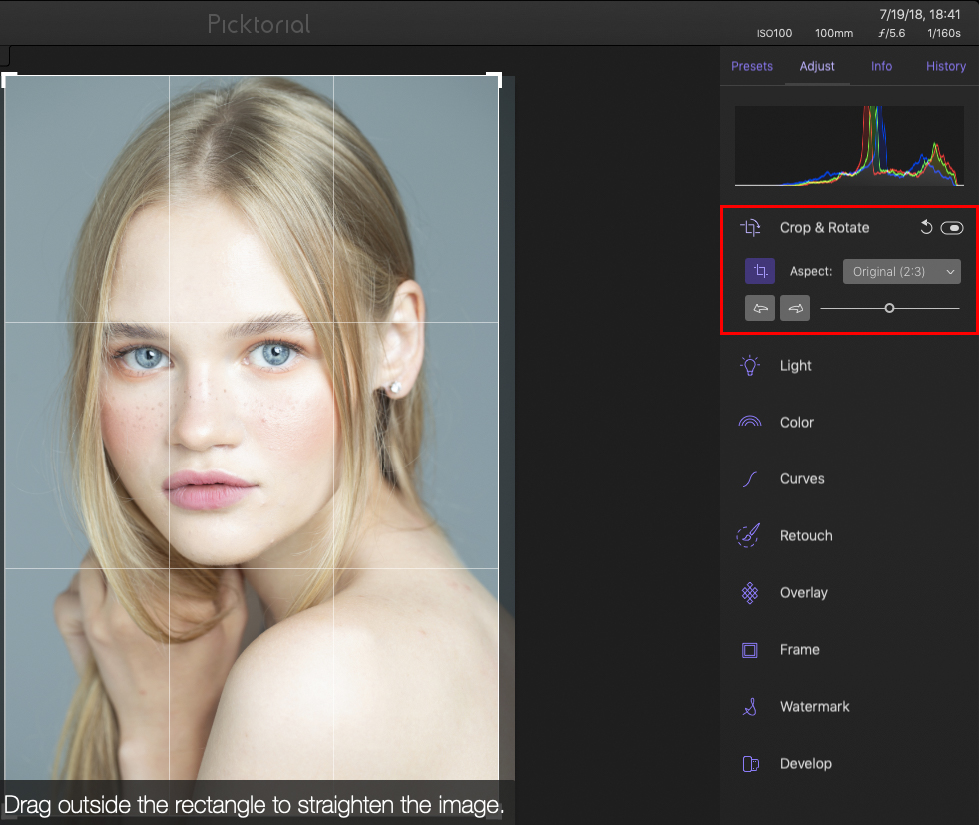This screenshot has width=979, height=825.
Task: Open the History tab
Action: (945, 66)
